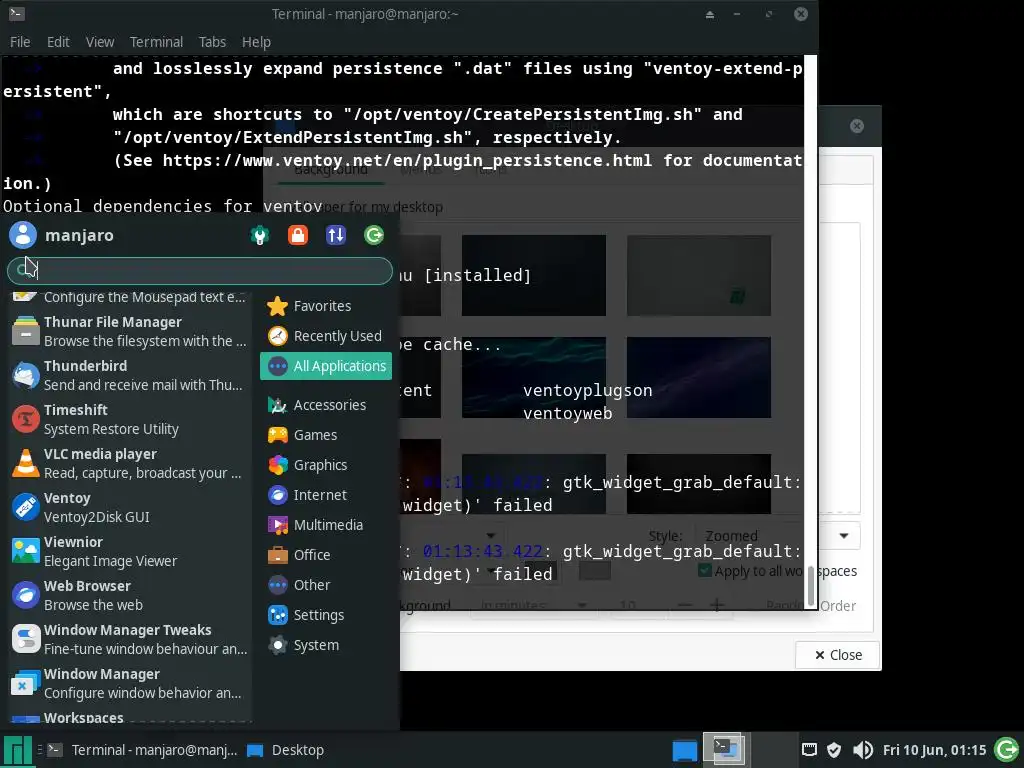Show Recently Used applications

[x=326, y=336]
